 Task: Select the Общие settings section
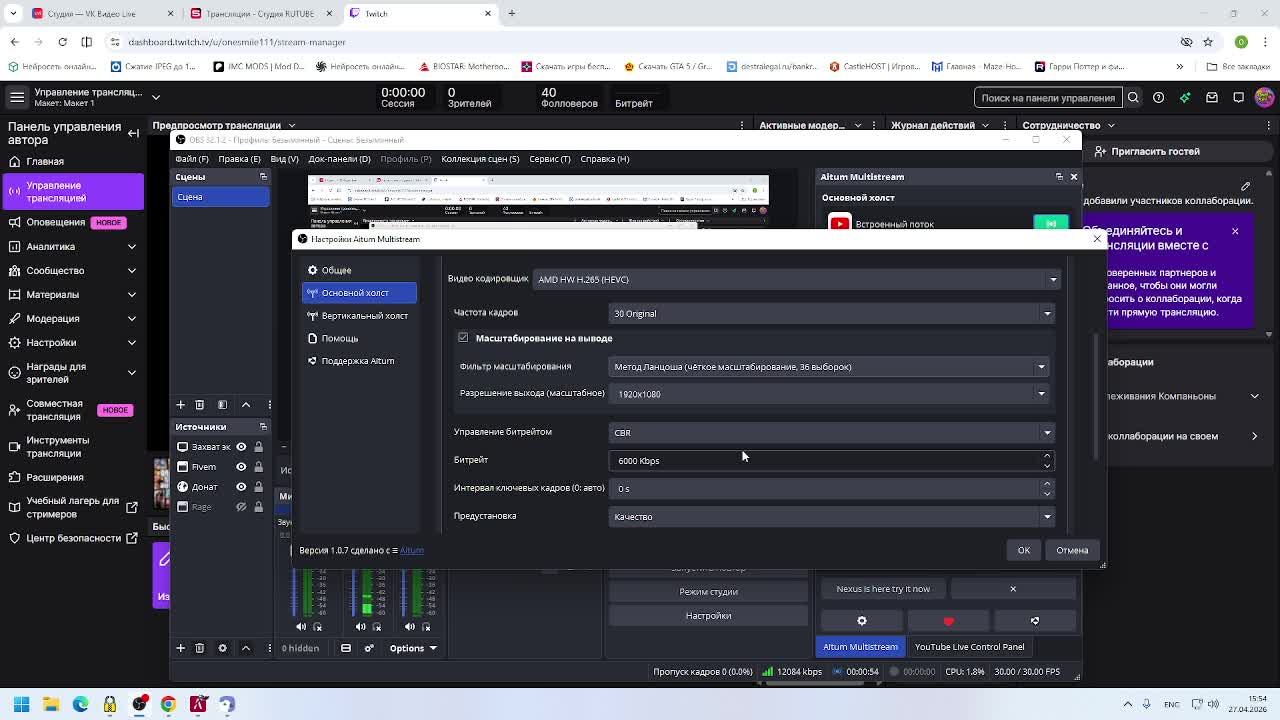click(x=359, y=270)
